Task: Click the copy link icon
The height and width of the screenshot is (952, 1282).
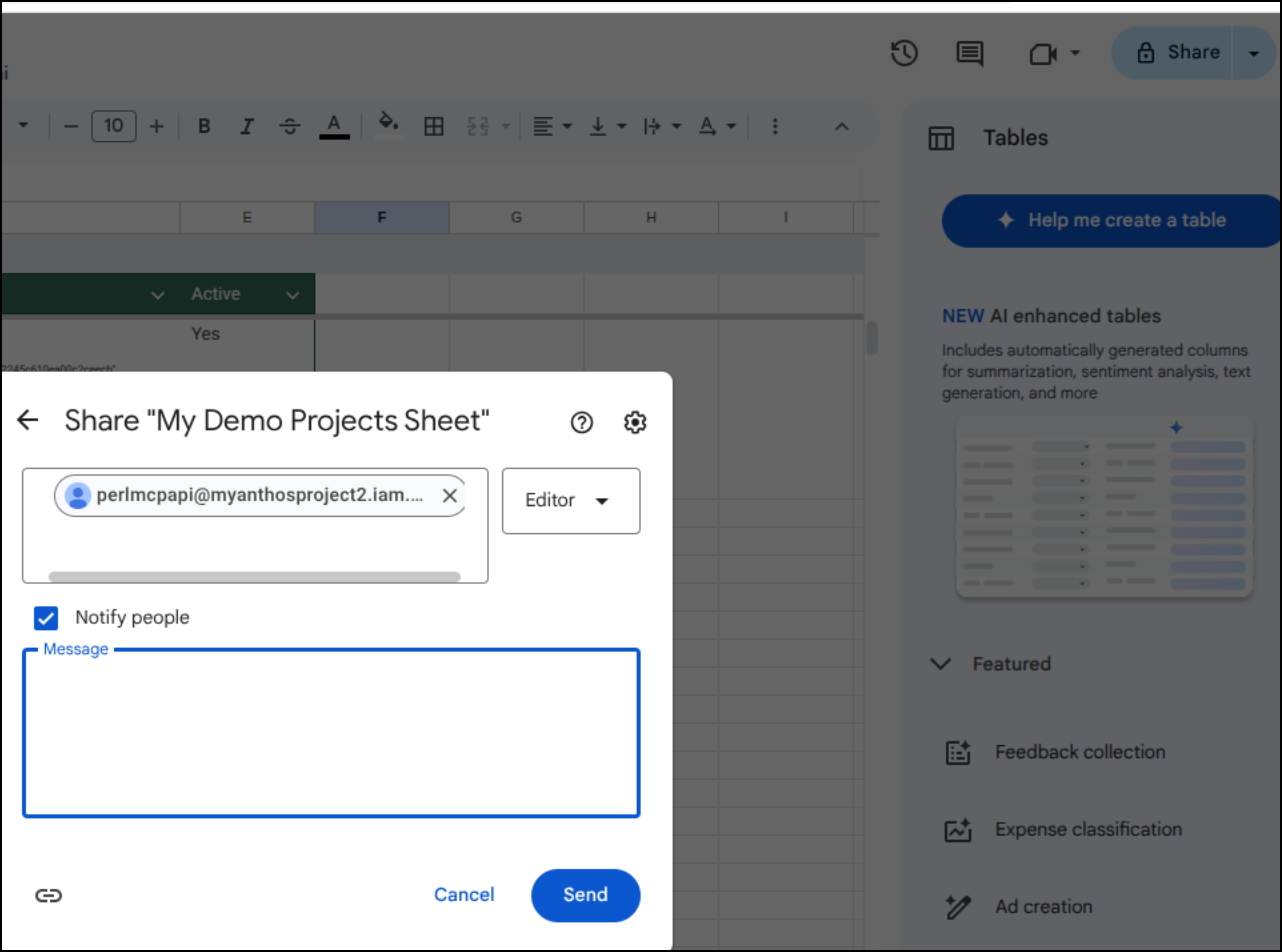Action: [48, 895]
